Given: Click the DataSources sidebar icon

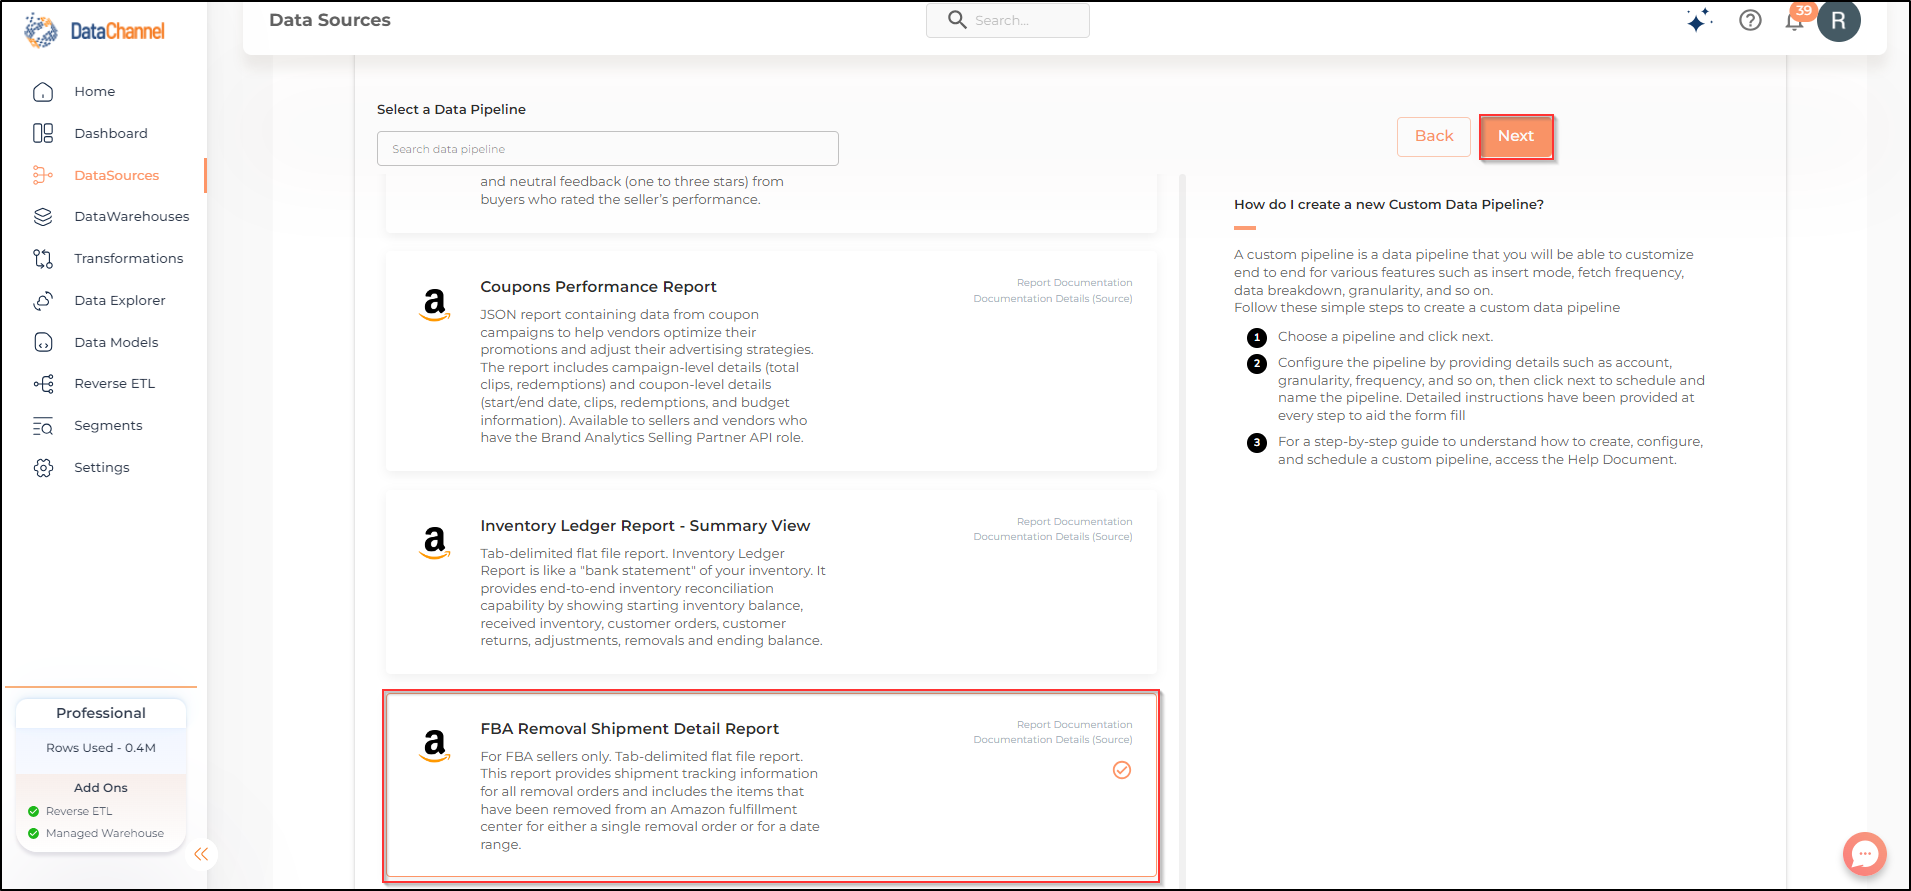Looking at the screenshot, I should click(43, 175).
